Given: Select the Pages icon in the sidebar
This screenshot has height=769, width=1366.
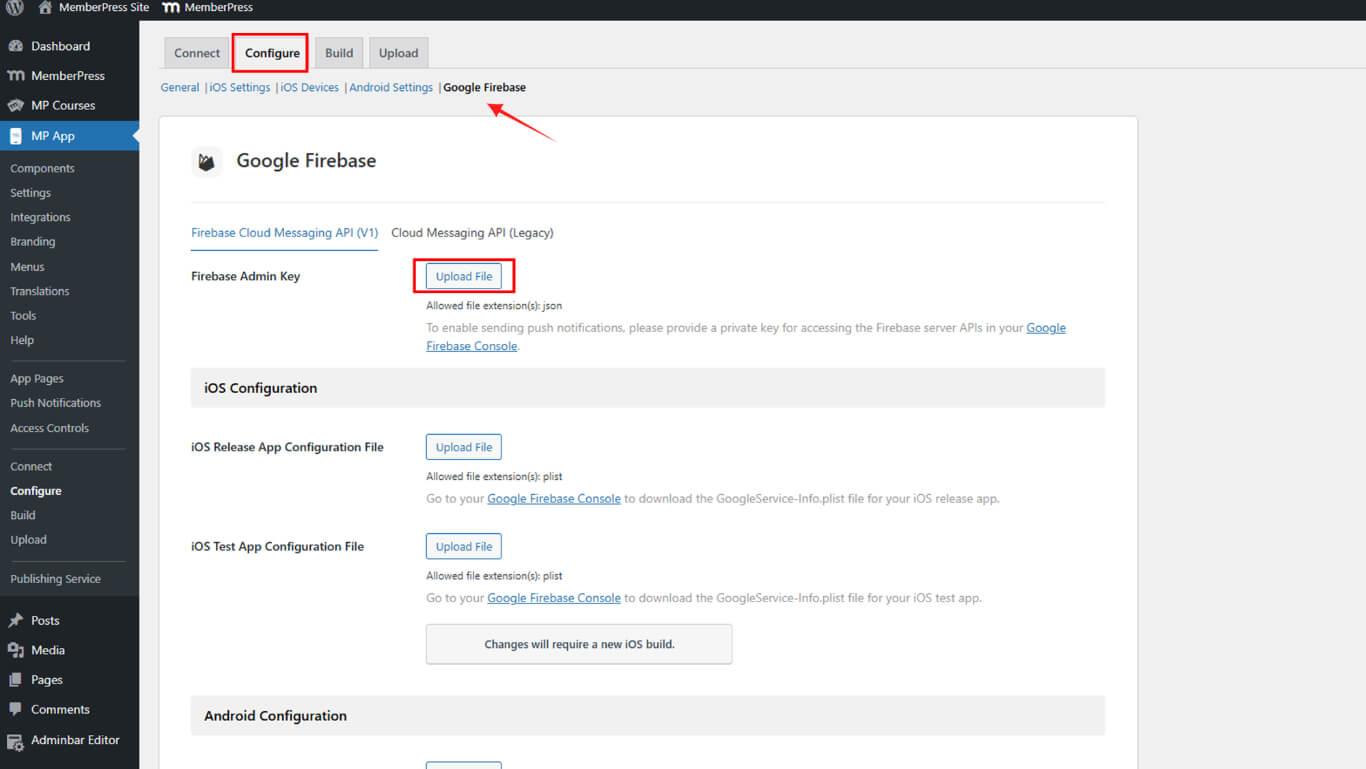Looking at the screenshot, I should click(17, 680).
